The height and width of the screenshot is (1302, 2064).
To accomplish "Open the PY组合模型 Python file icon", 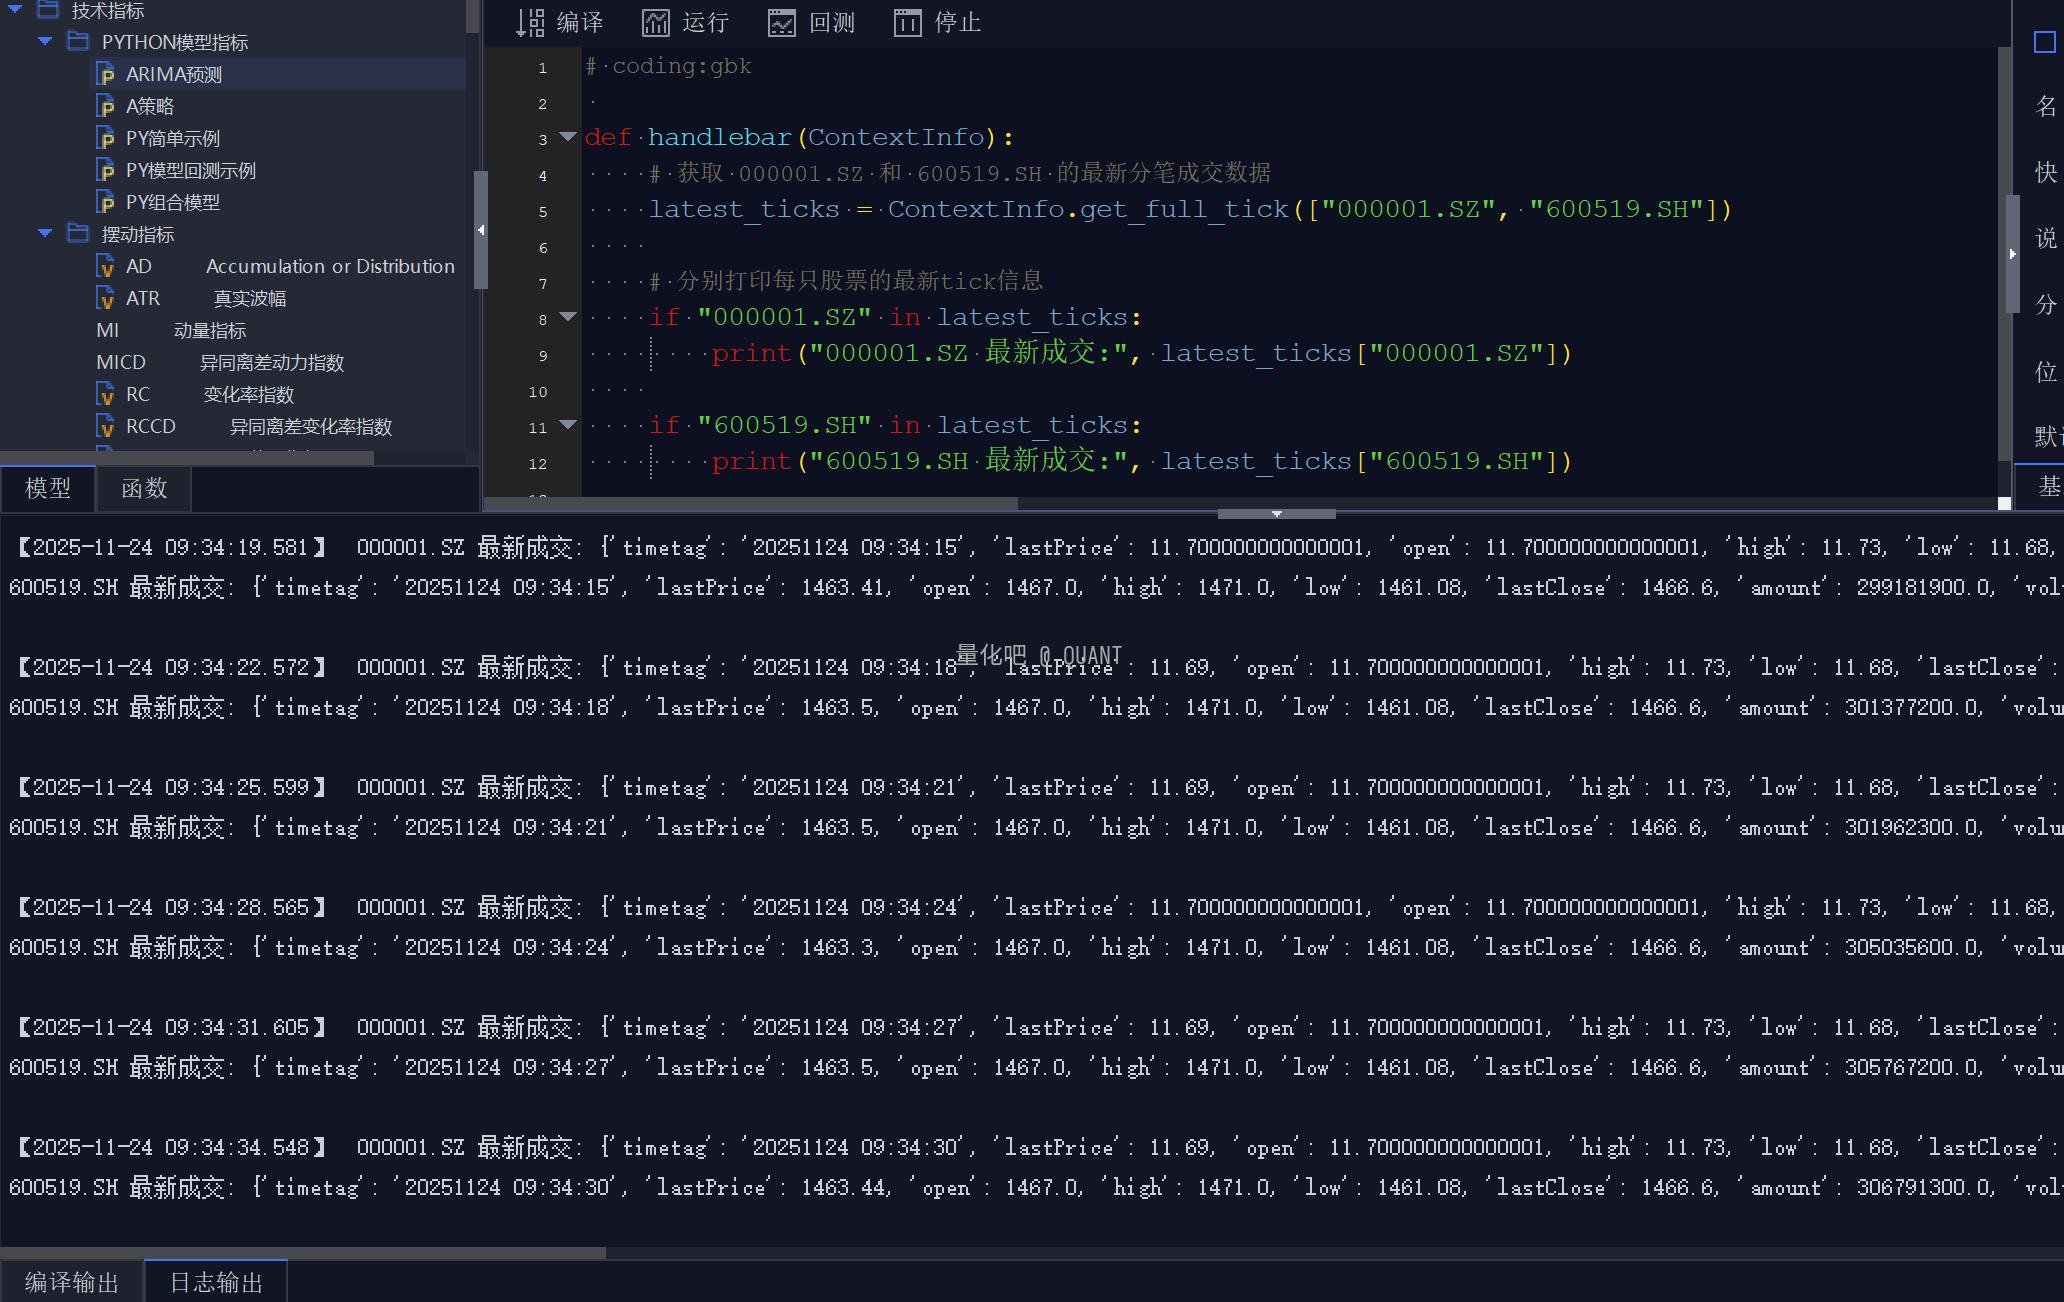I will (106, 202).
